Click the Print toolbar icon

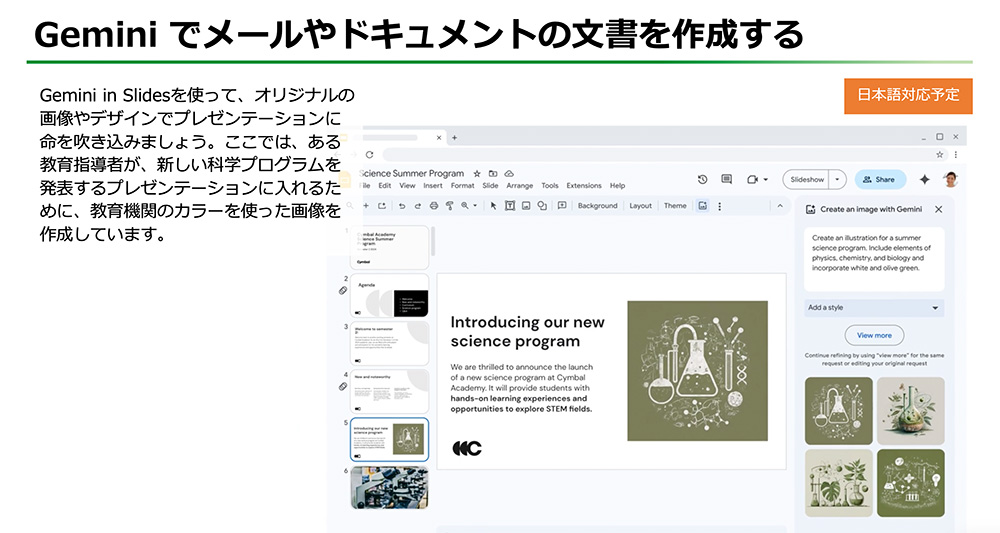point(434,206)
